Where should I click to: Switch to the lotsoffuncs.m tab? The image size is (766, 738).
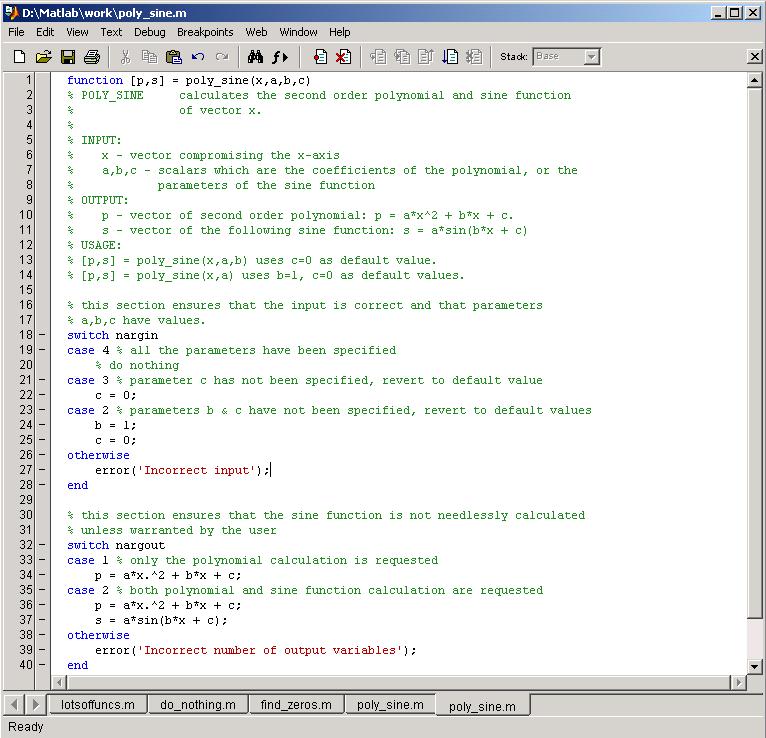(x=98, y=705)
